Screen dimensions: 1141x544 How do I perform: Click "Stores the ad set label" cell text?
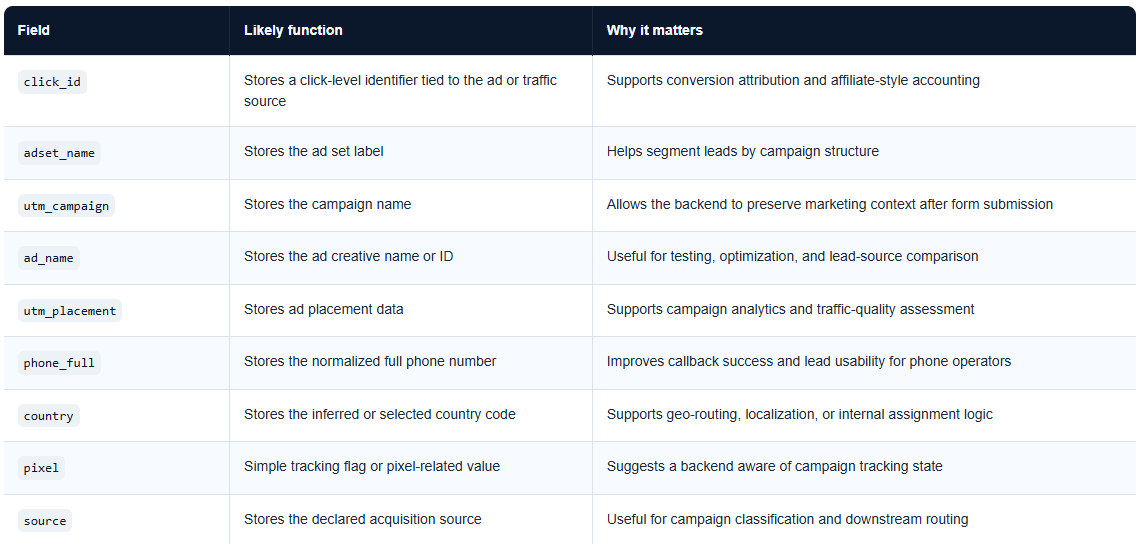click(313, 151)
